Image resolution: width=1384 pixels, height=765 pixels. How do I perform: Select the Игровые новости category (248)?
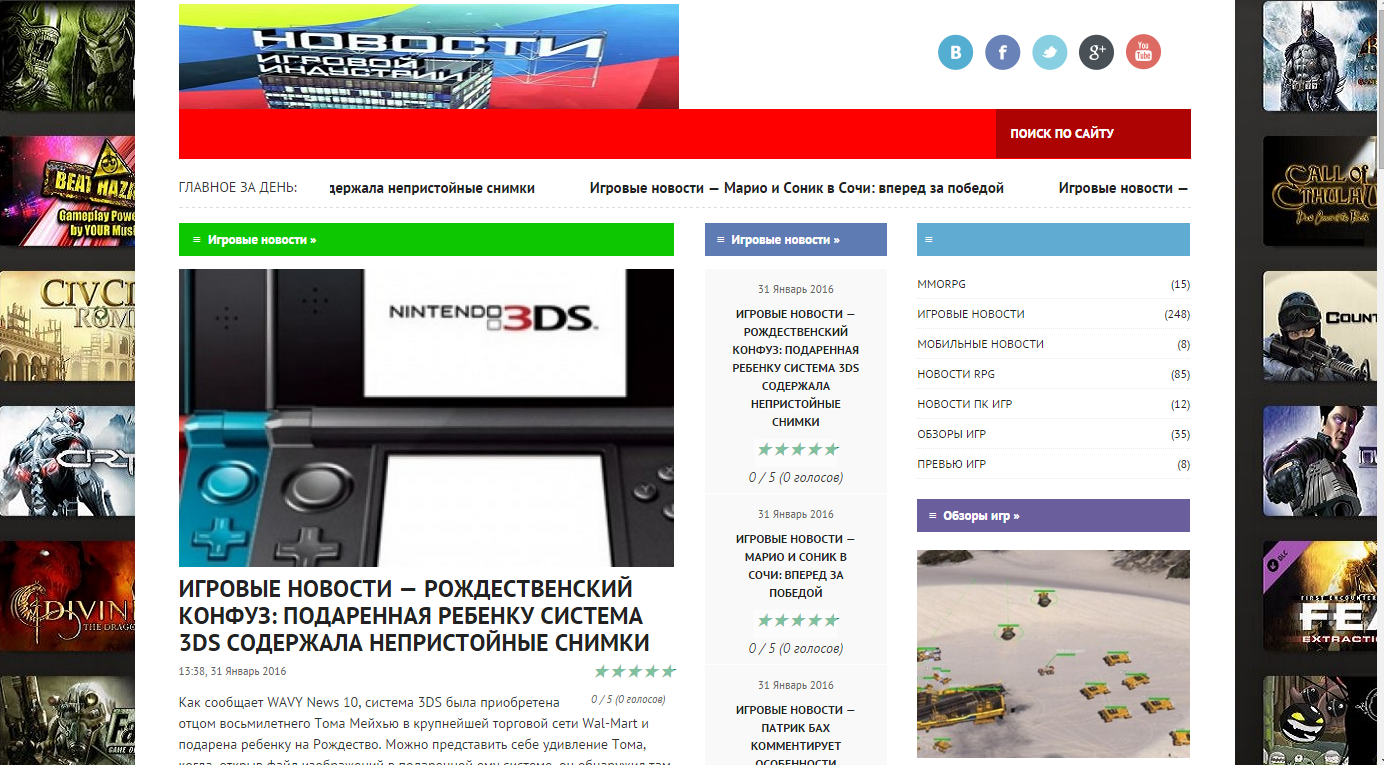(x=970, y=314)
